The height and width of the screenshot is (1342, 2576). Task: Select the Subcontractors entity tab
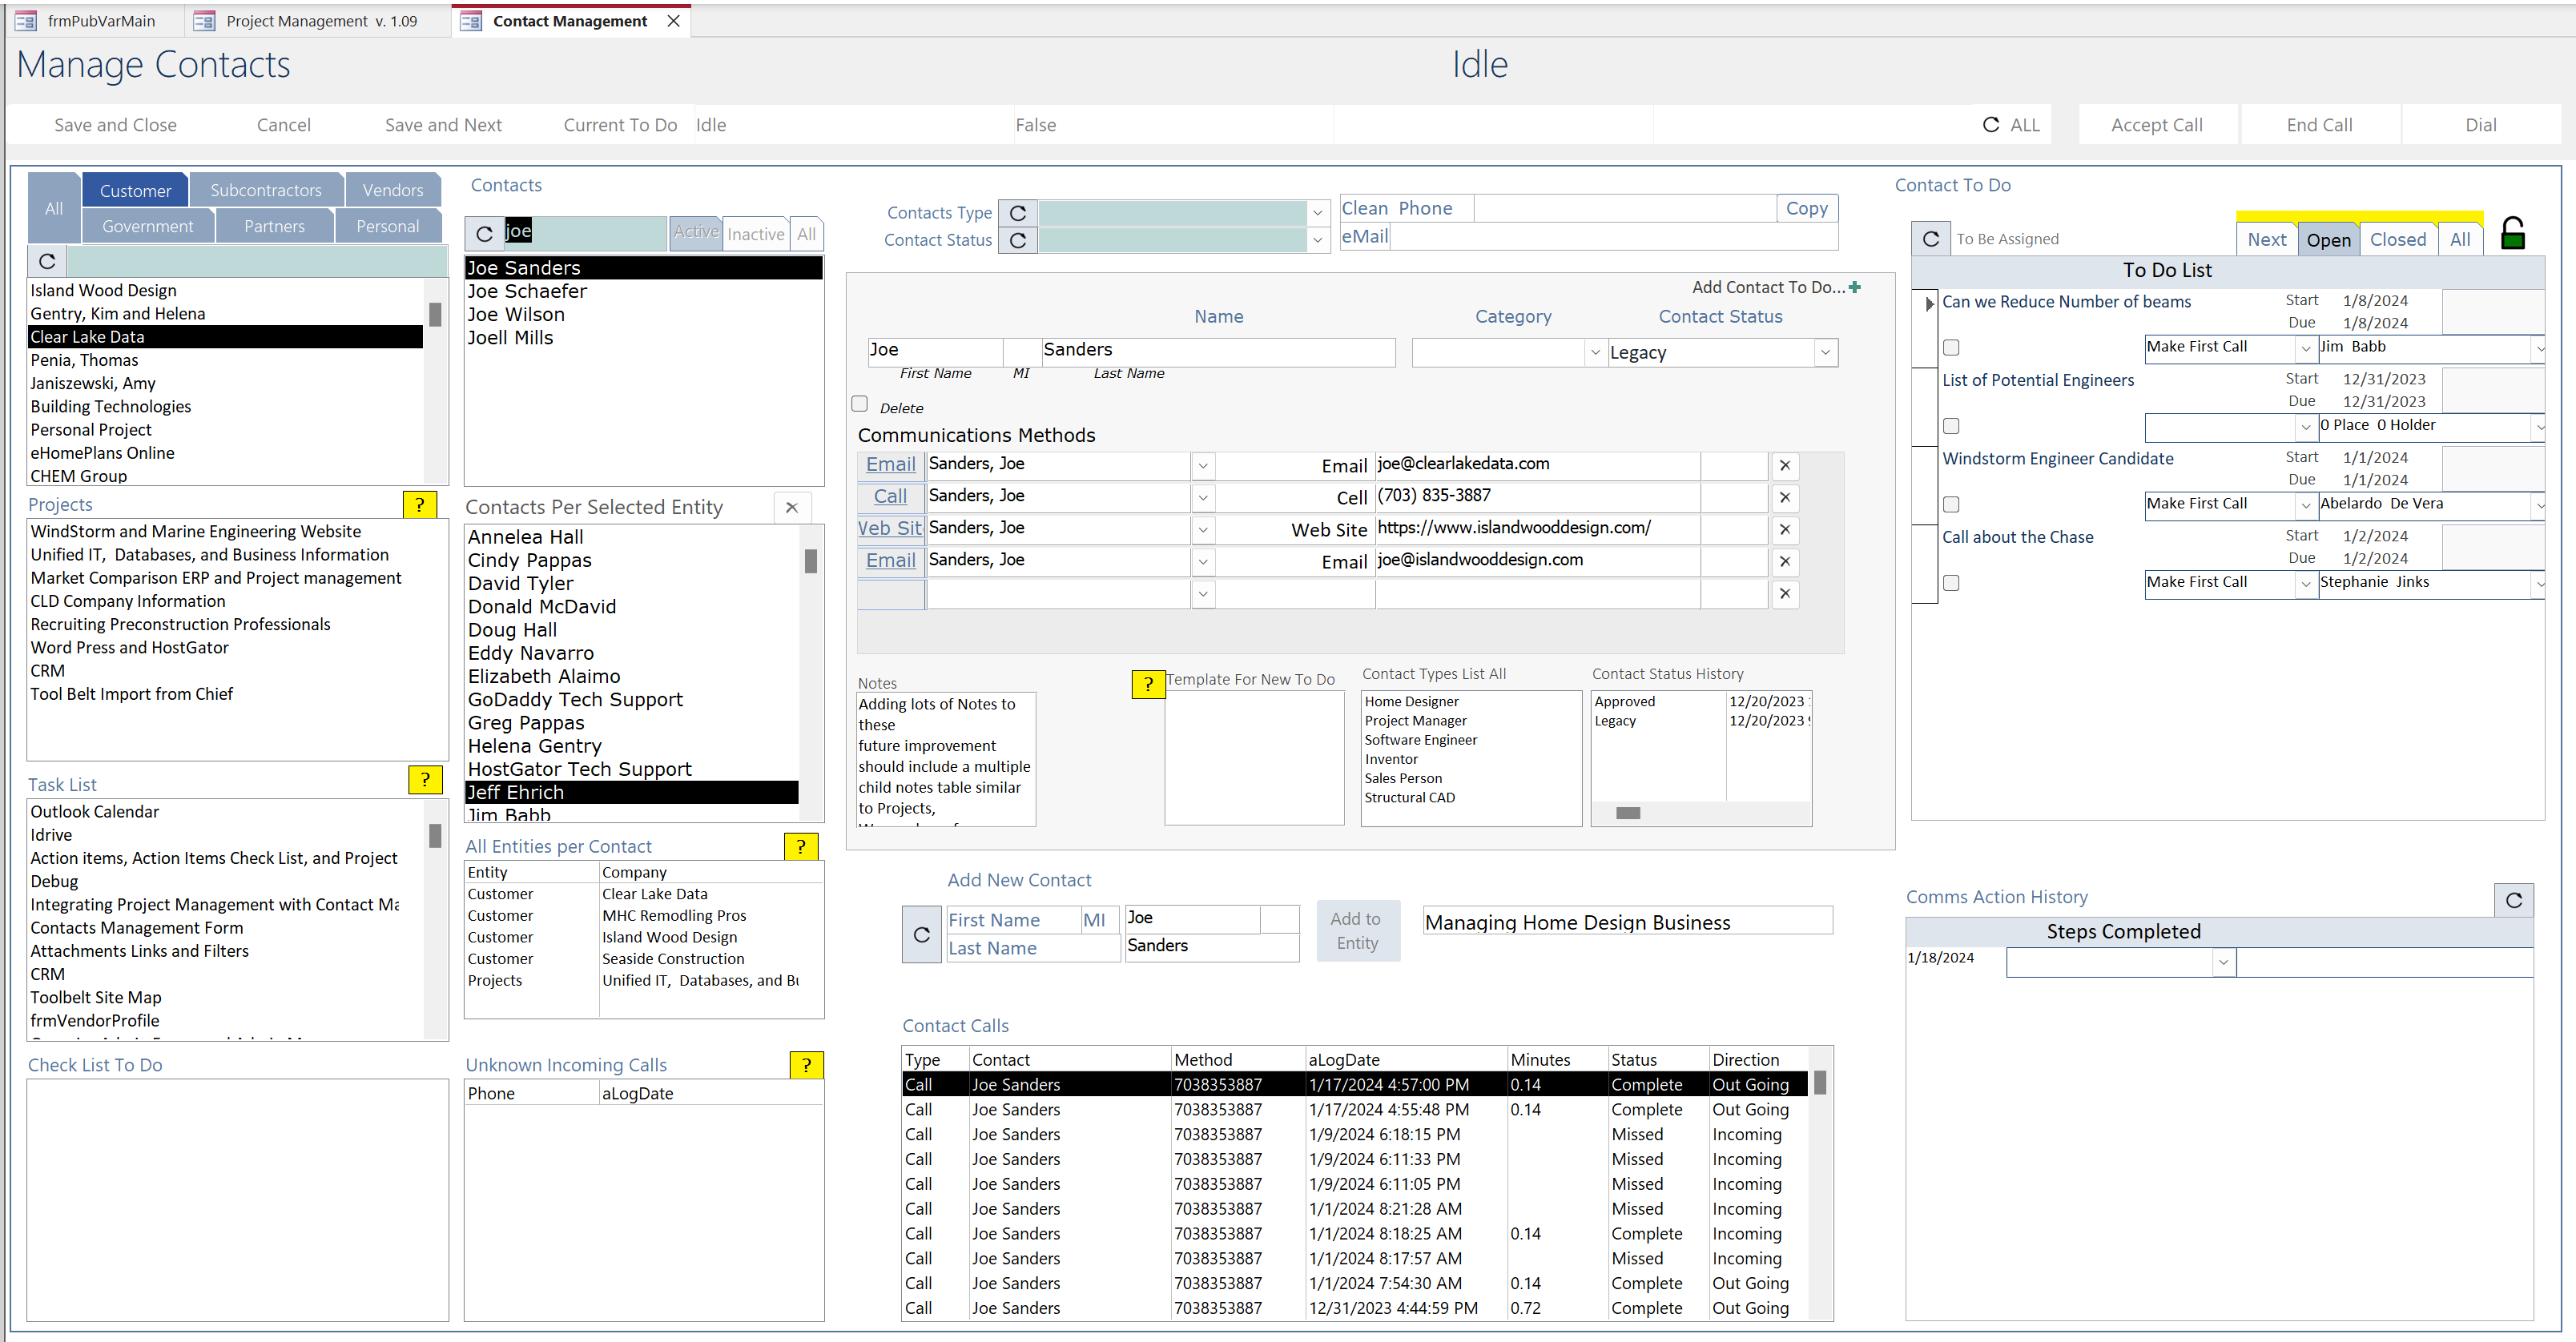265,190
